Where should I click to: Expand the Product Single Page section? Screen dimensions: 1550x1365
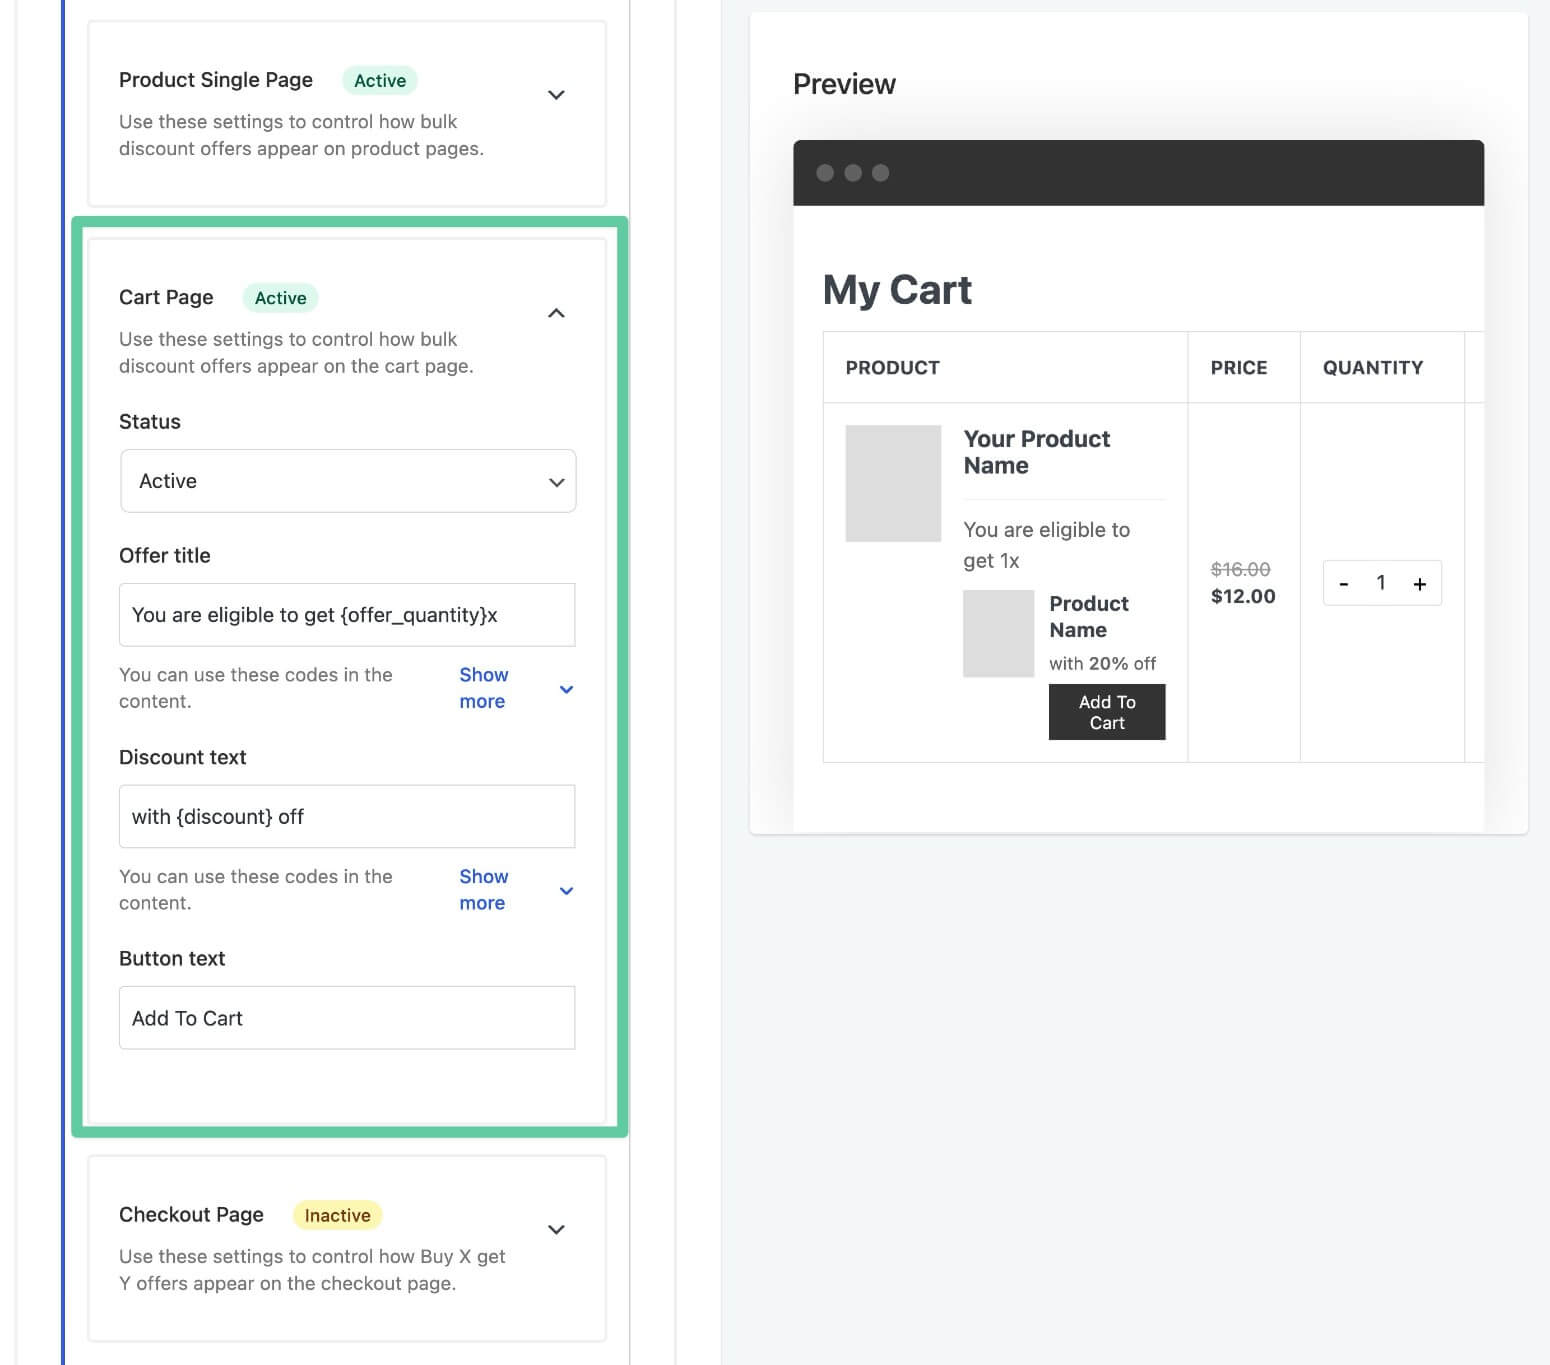click(x=556, y=95)
